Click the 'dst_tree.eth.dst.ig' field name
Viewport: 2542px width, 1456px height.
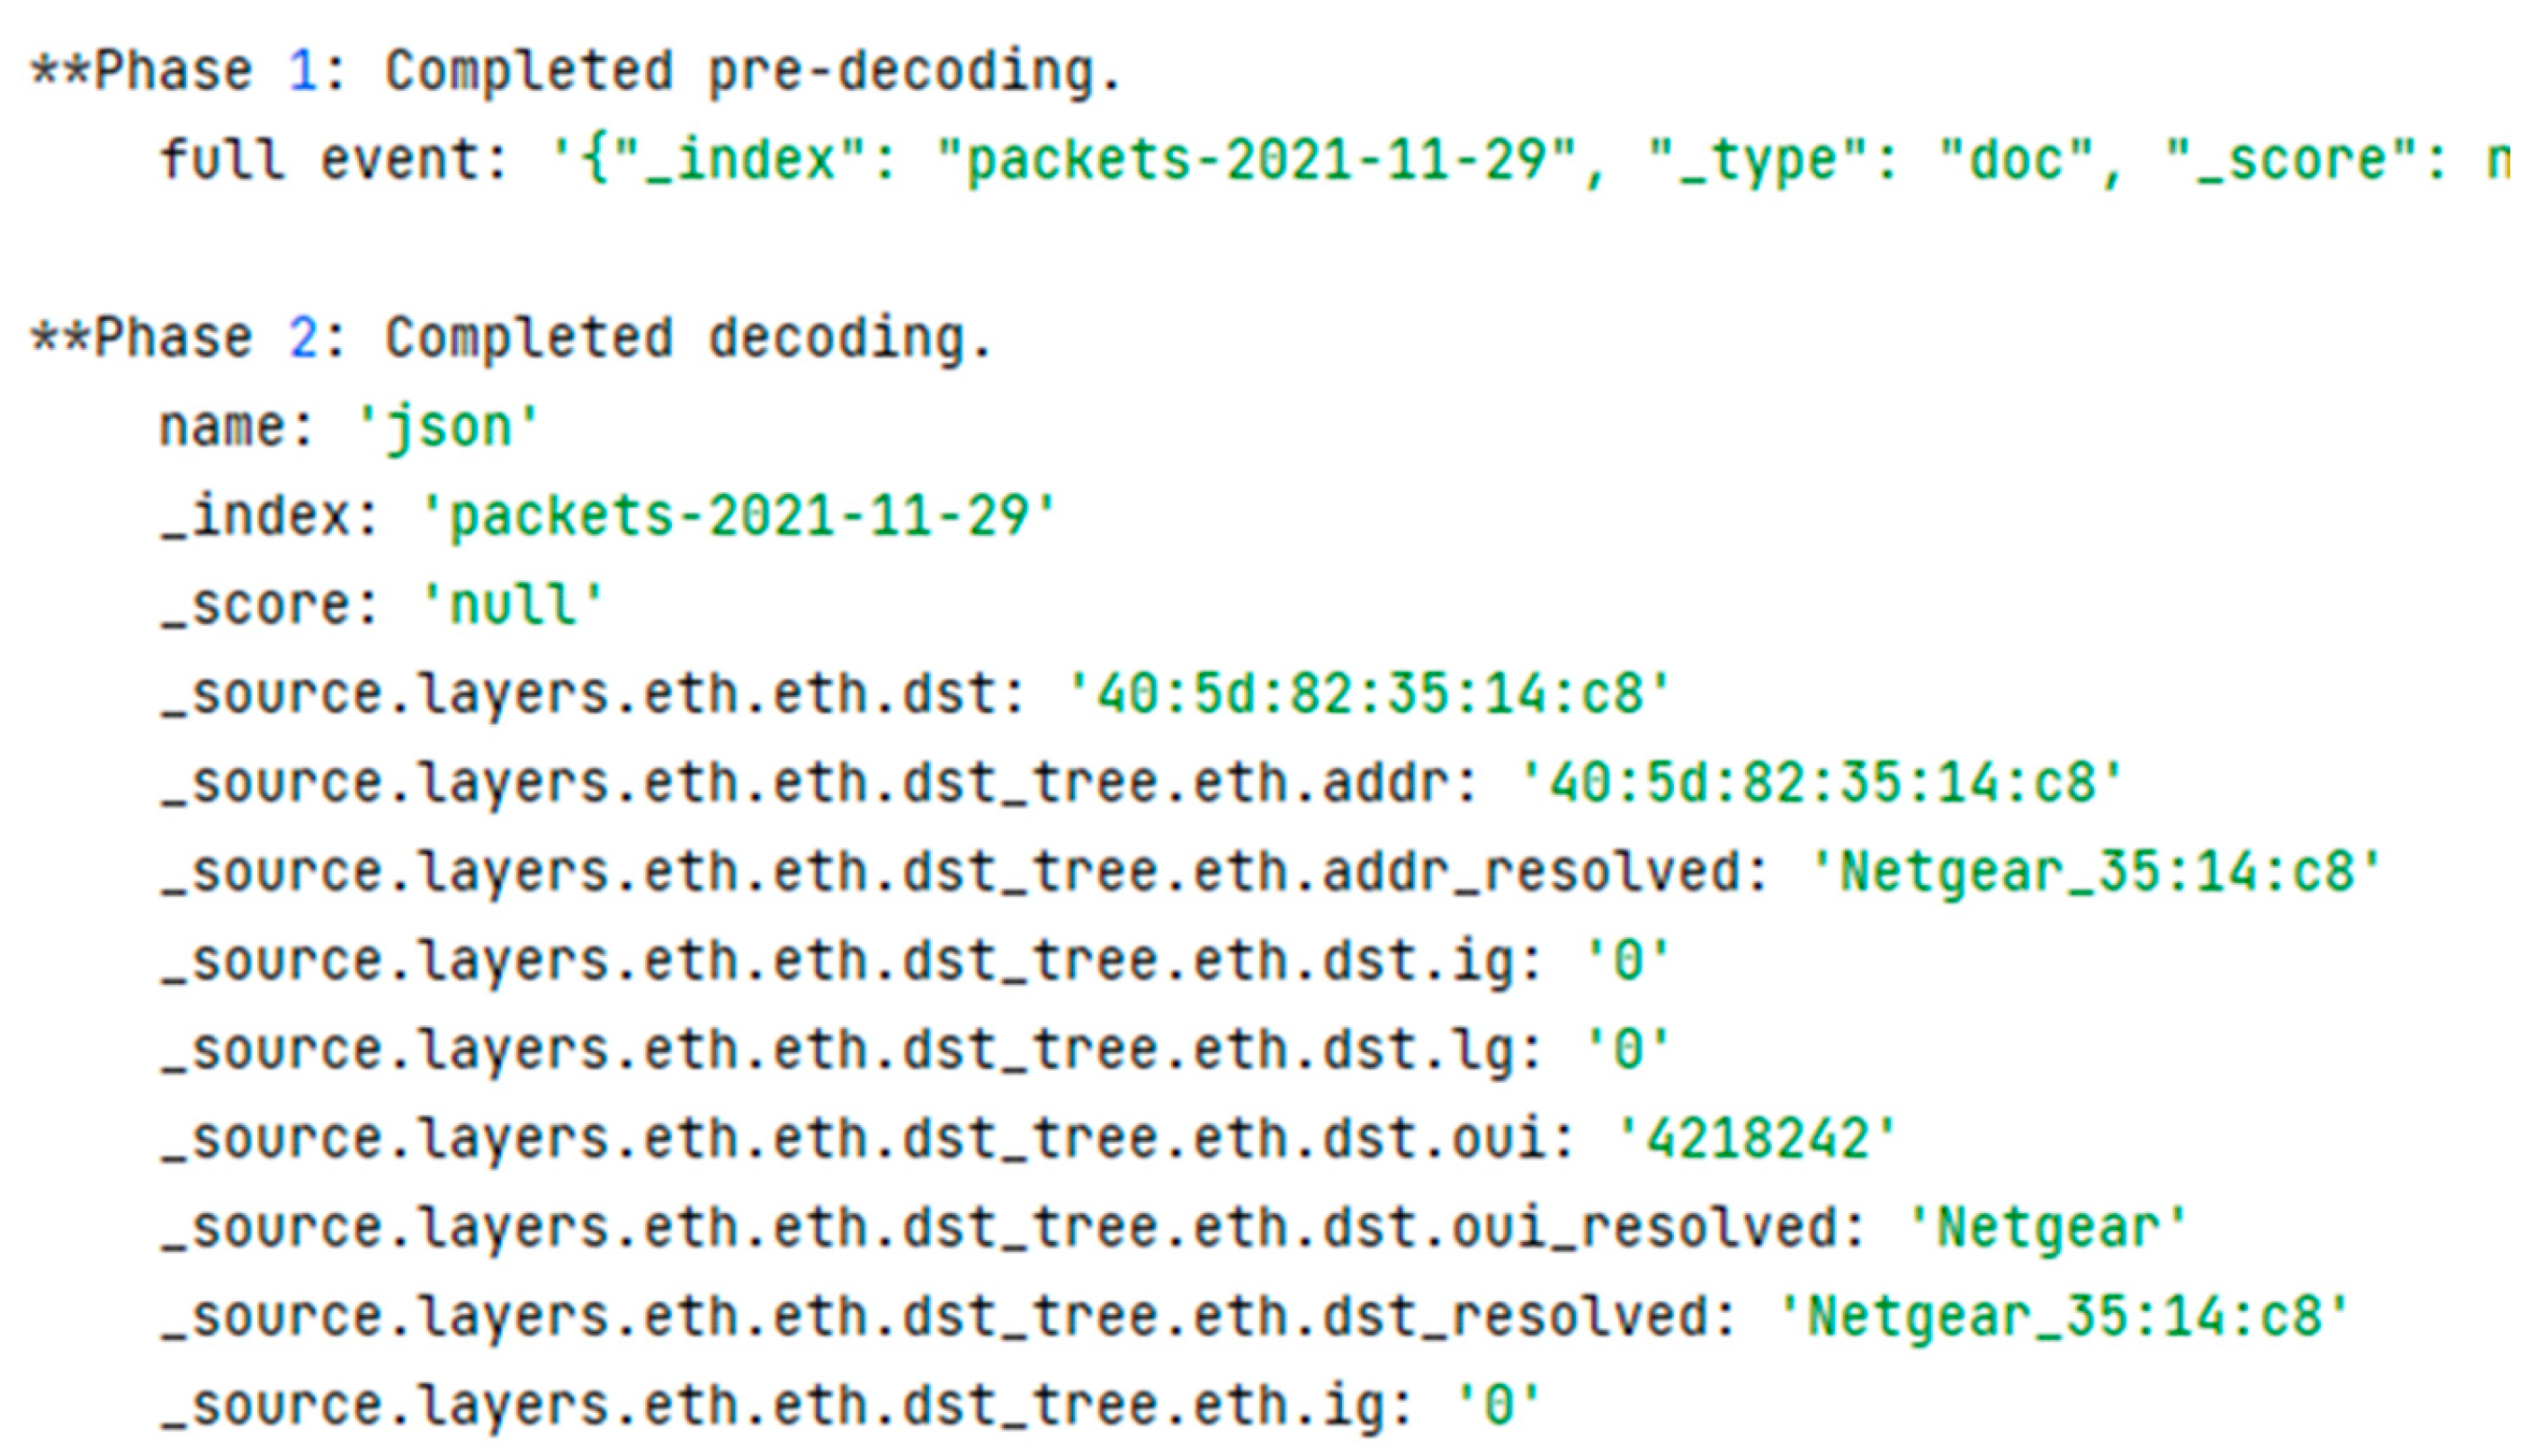pyautogui.click(x=850, y=961)
